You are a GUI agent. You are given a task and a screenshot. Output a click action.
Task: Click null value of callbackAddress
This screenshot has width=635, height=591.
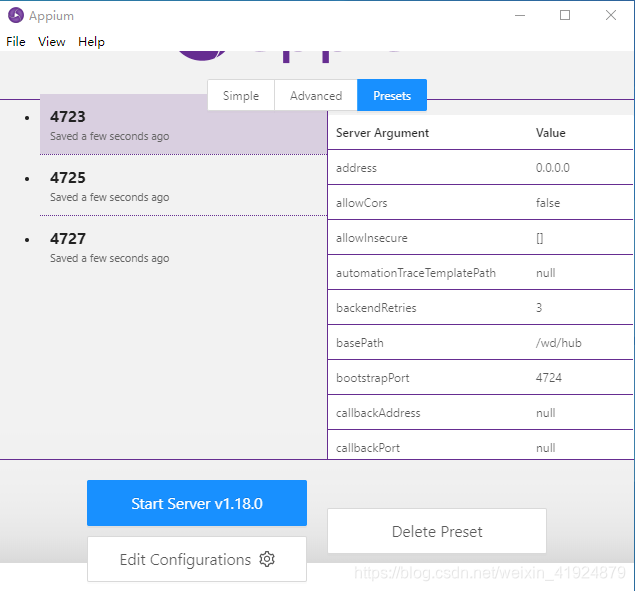[x=546, y=413]
